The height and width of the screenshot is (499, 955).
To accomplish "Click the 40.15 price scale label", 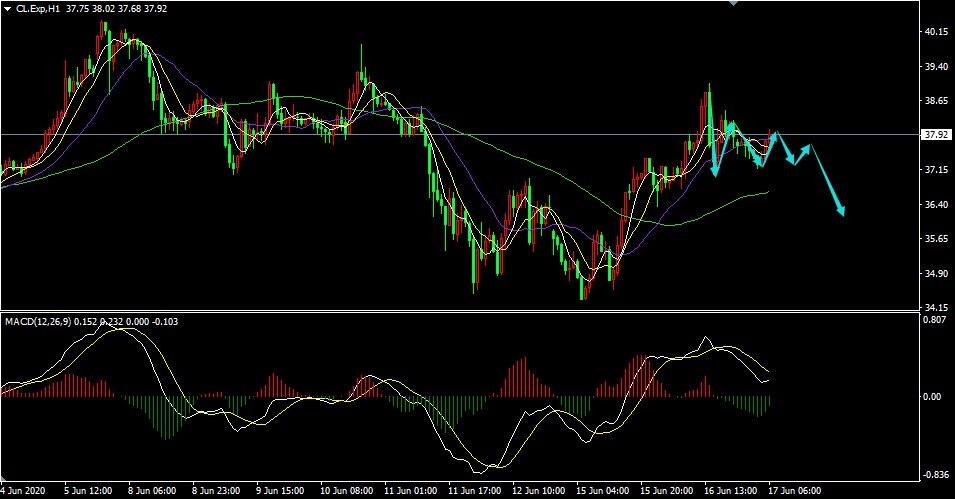I will coord(936,32).
